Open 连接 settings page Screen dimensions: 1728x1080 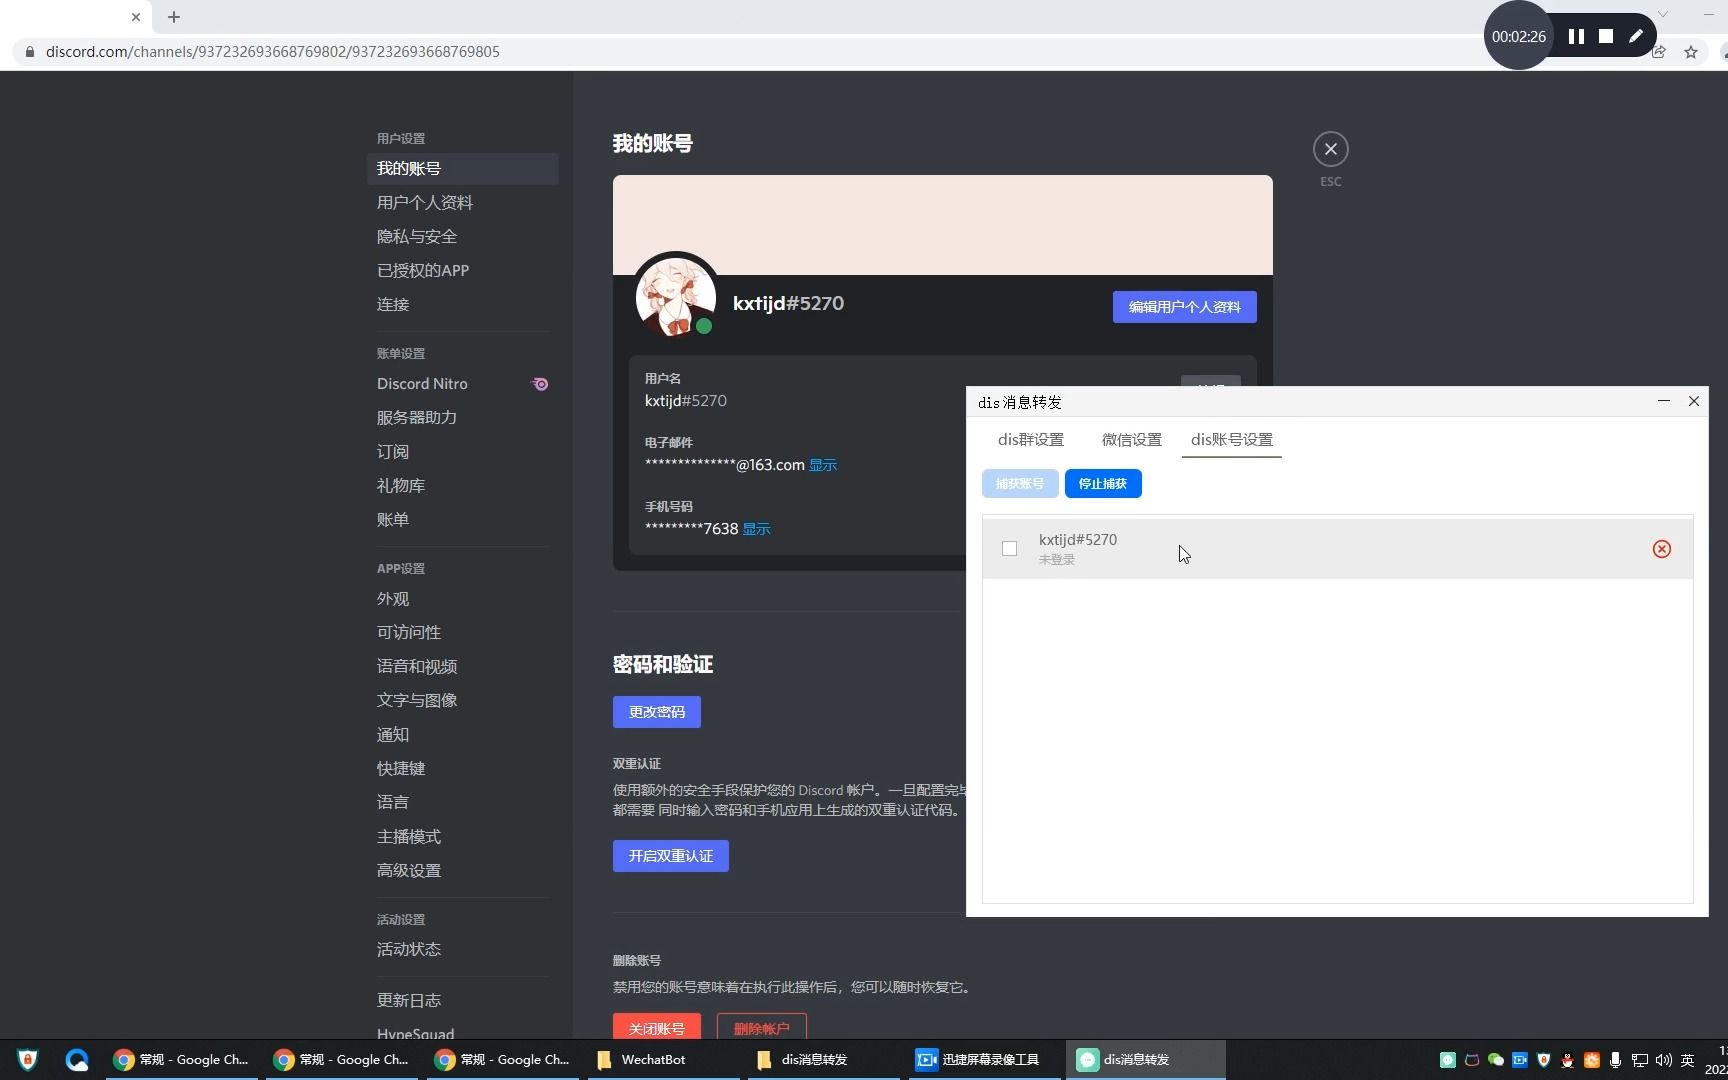tap(462, 305)
